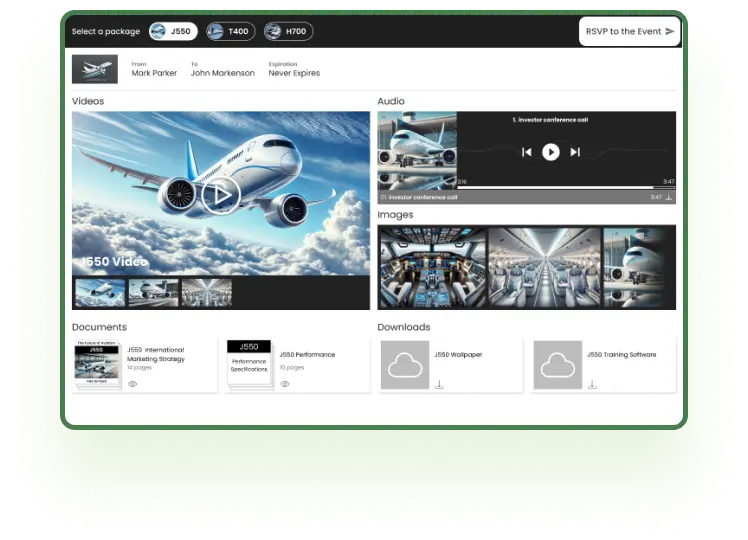Switch to the H700 package

coord(288,32)
